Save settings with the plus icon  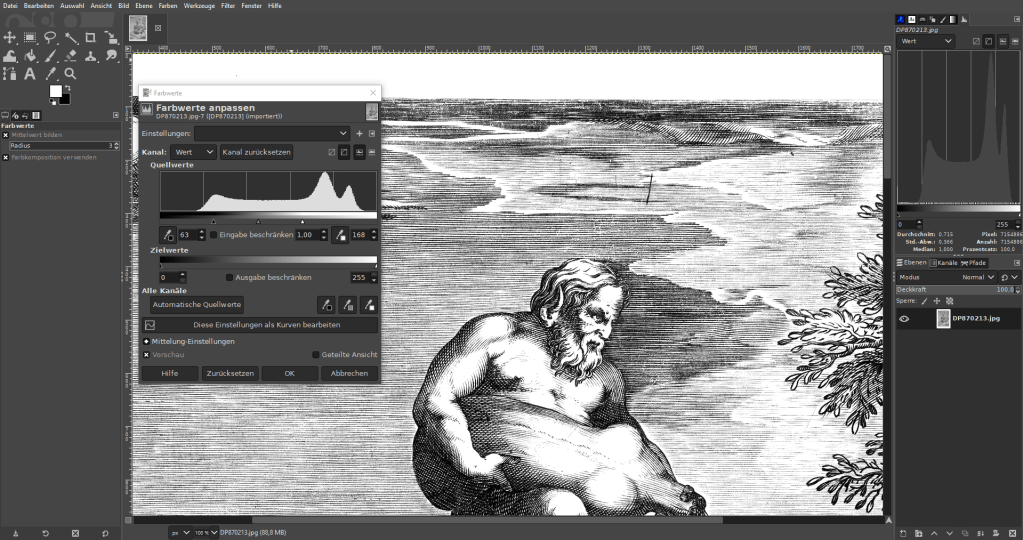click(x=359, y=133)
